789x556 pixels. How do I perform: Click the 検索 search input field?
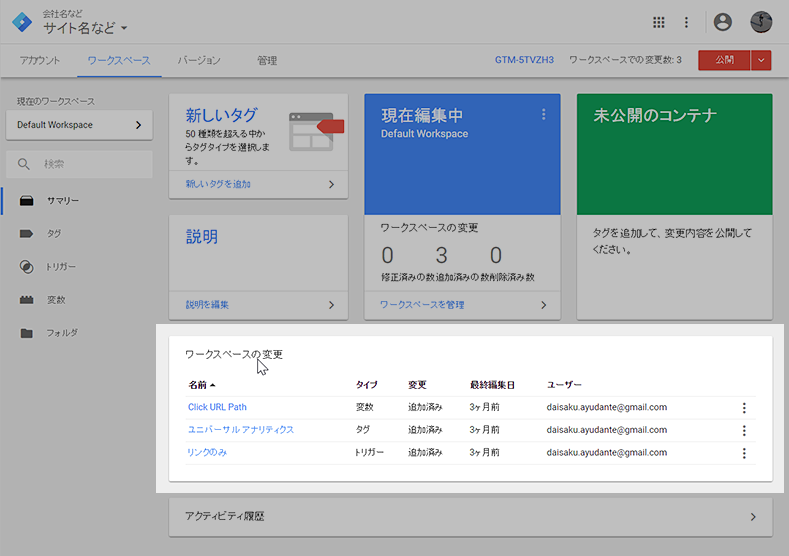point(79,164)
